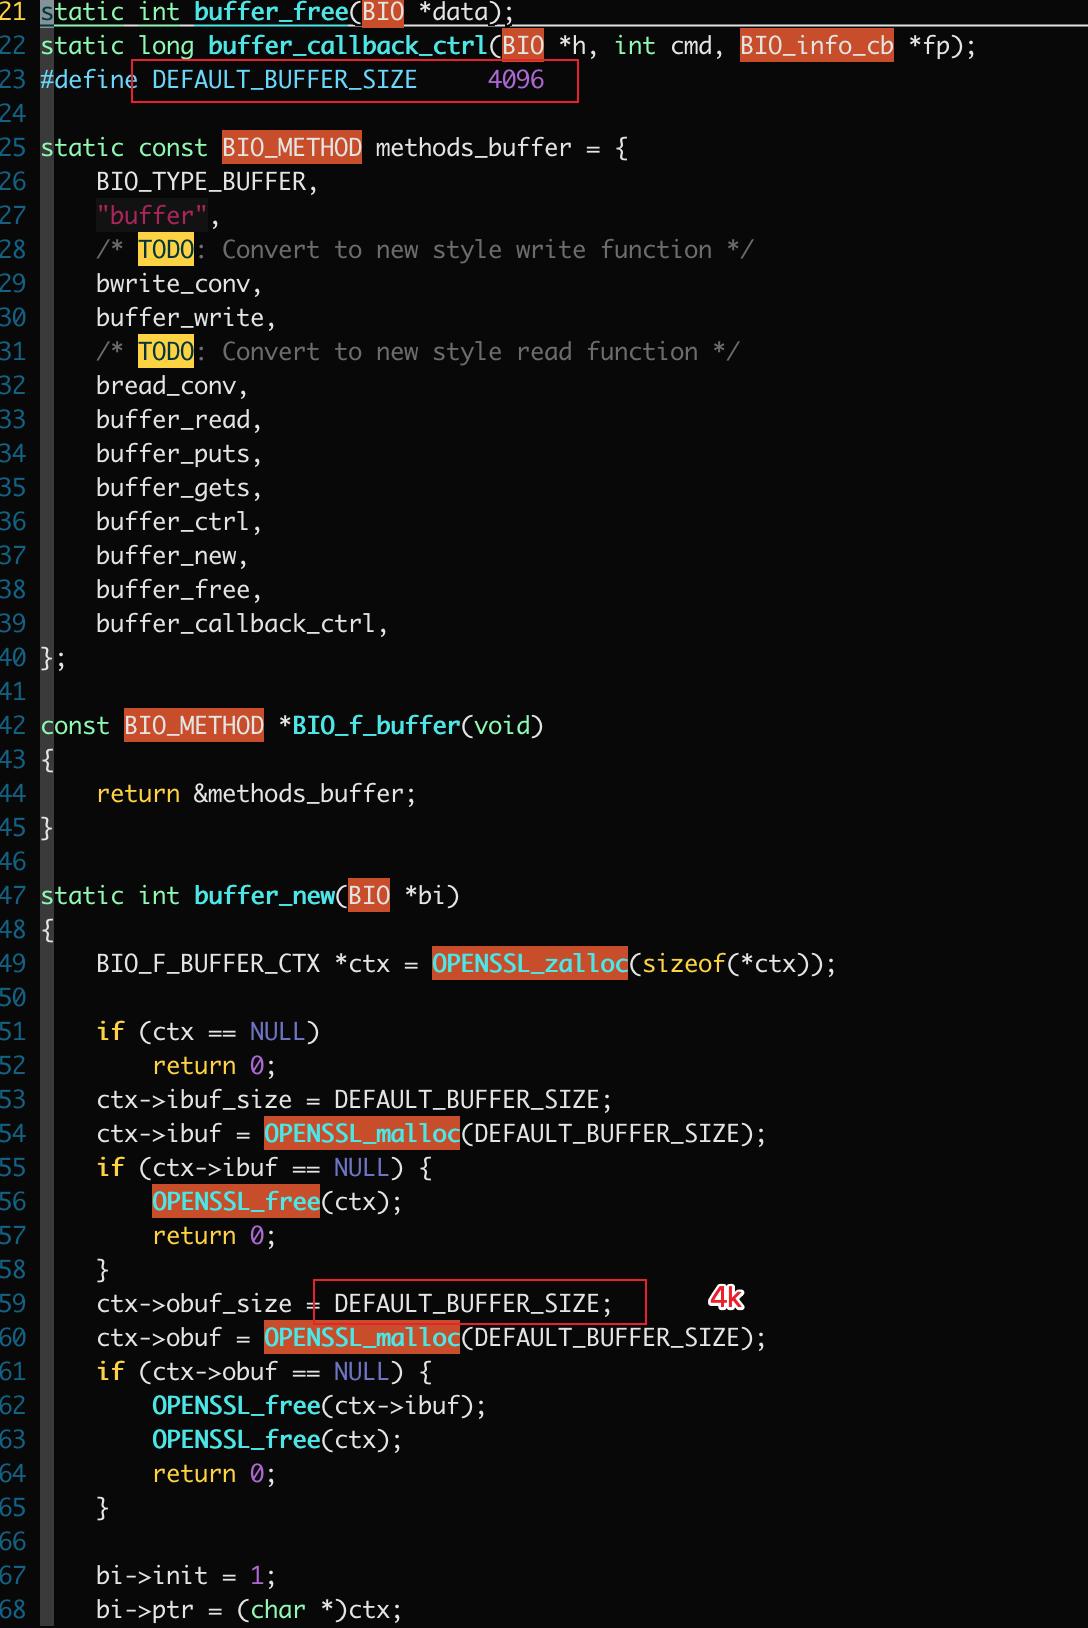Click 'buffer_write,' on line 30

tap(186, 318)
